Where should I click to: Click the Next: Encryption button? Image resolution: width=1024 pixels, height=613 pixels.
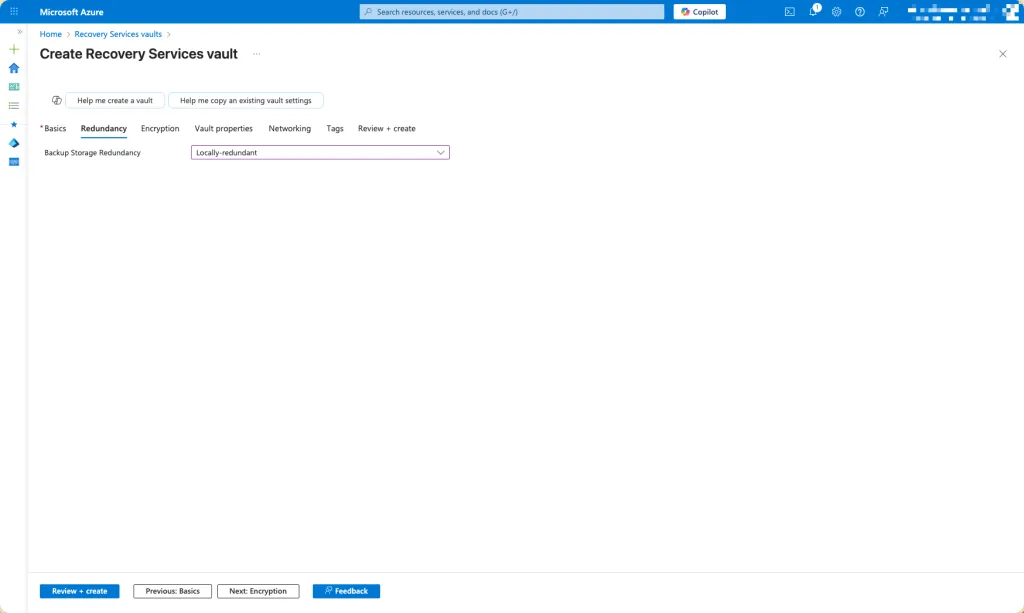click(x=258, y=591)
